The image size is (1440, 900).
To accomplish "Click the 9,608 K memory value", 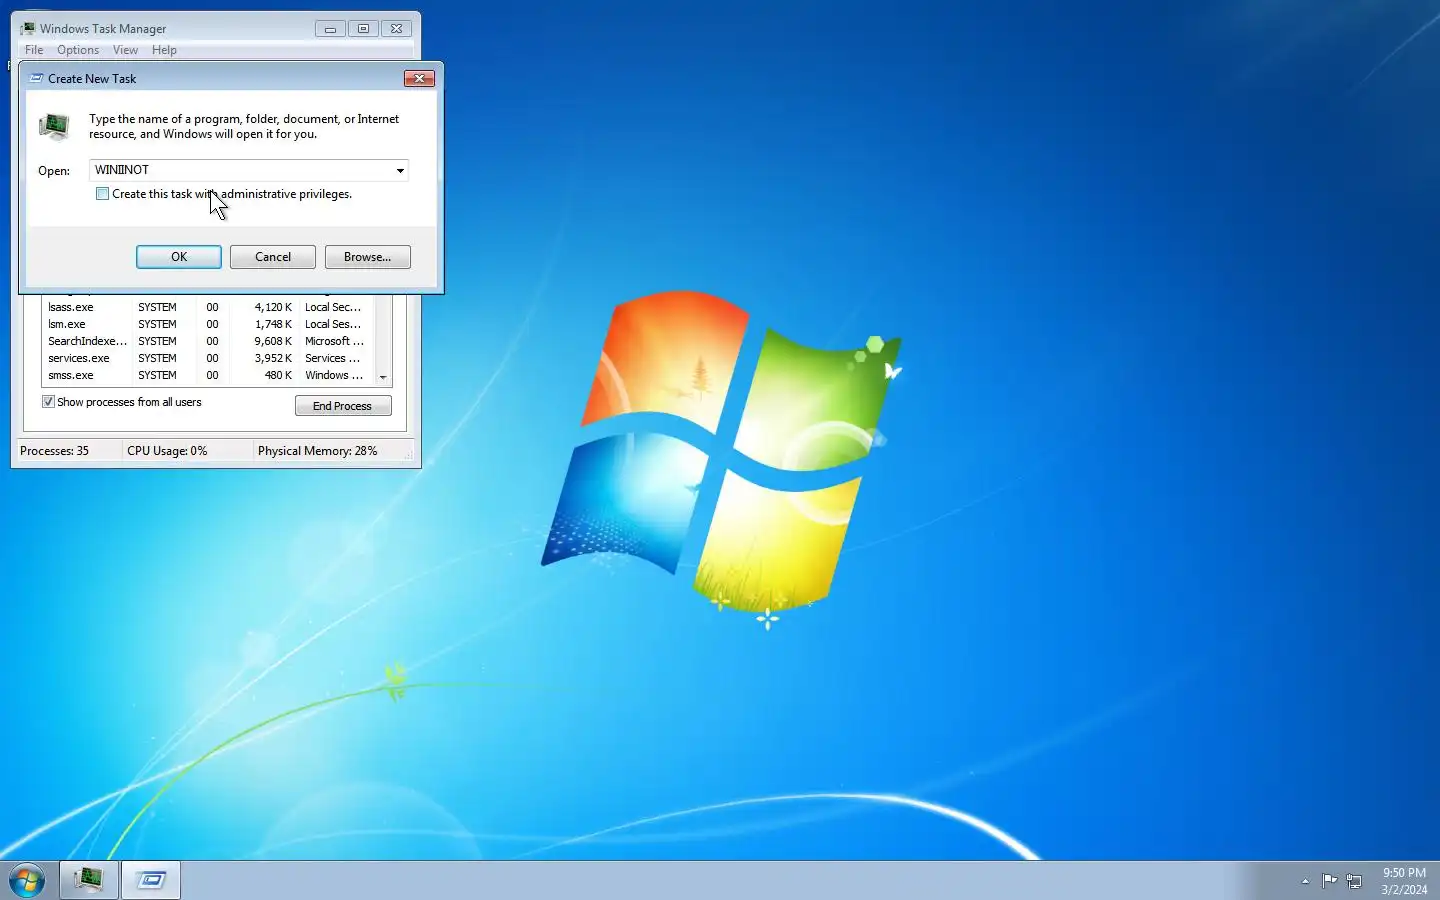I will coord(273,341).
